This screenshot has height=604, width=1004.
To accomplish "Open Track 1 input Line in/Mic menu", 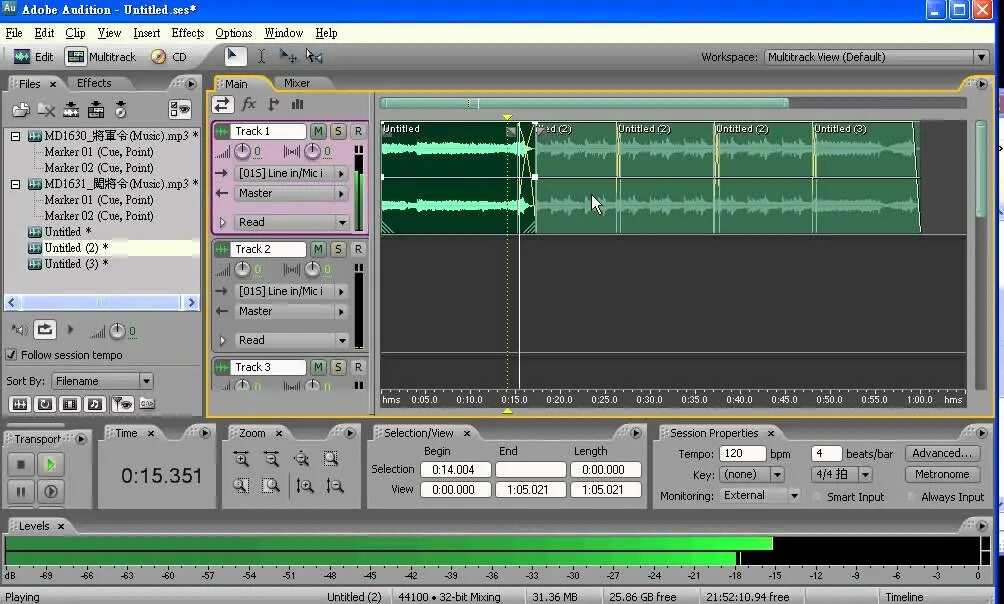I will coord(291,174).
